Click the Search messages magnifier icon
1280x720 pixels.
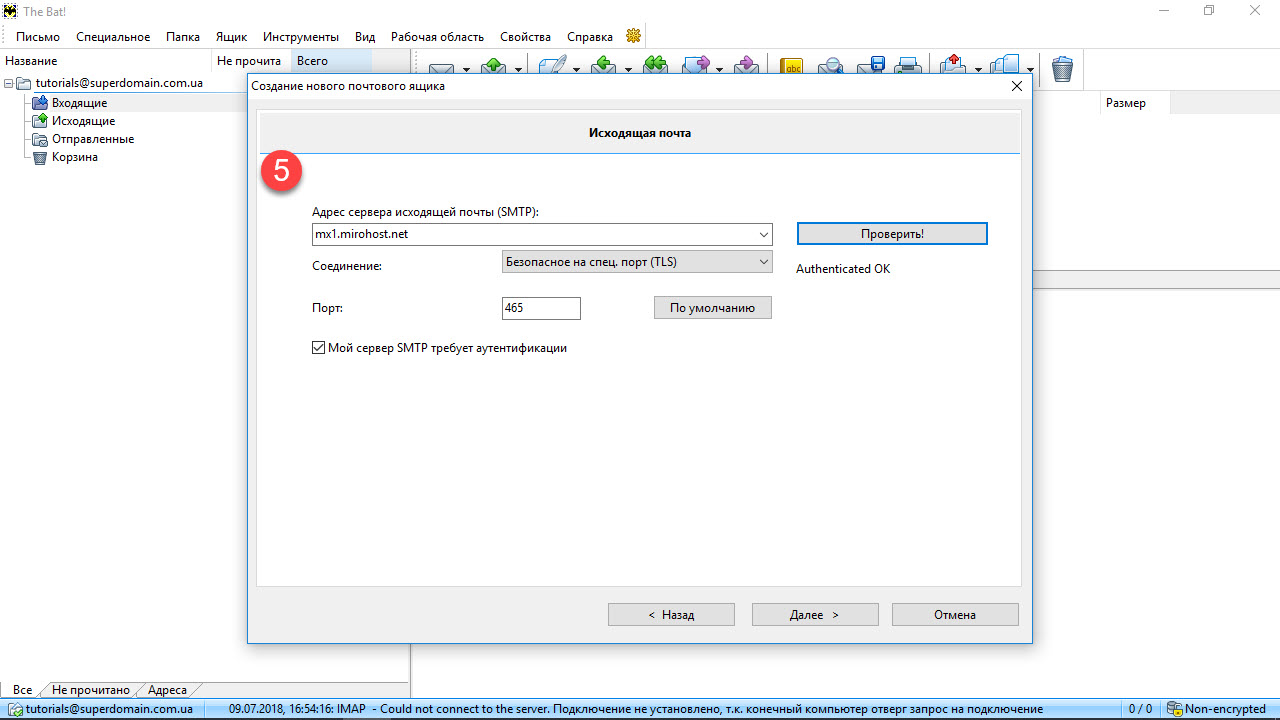830,67
